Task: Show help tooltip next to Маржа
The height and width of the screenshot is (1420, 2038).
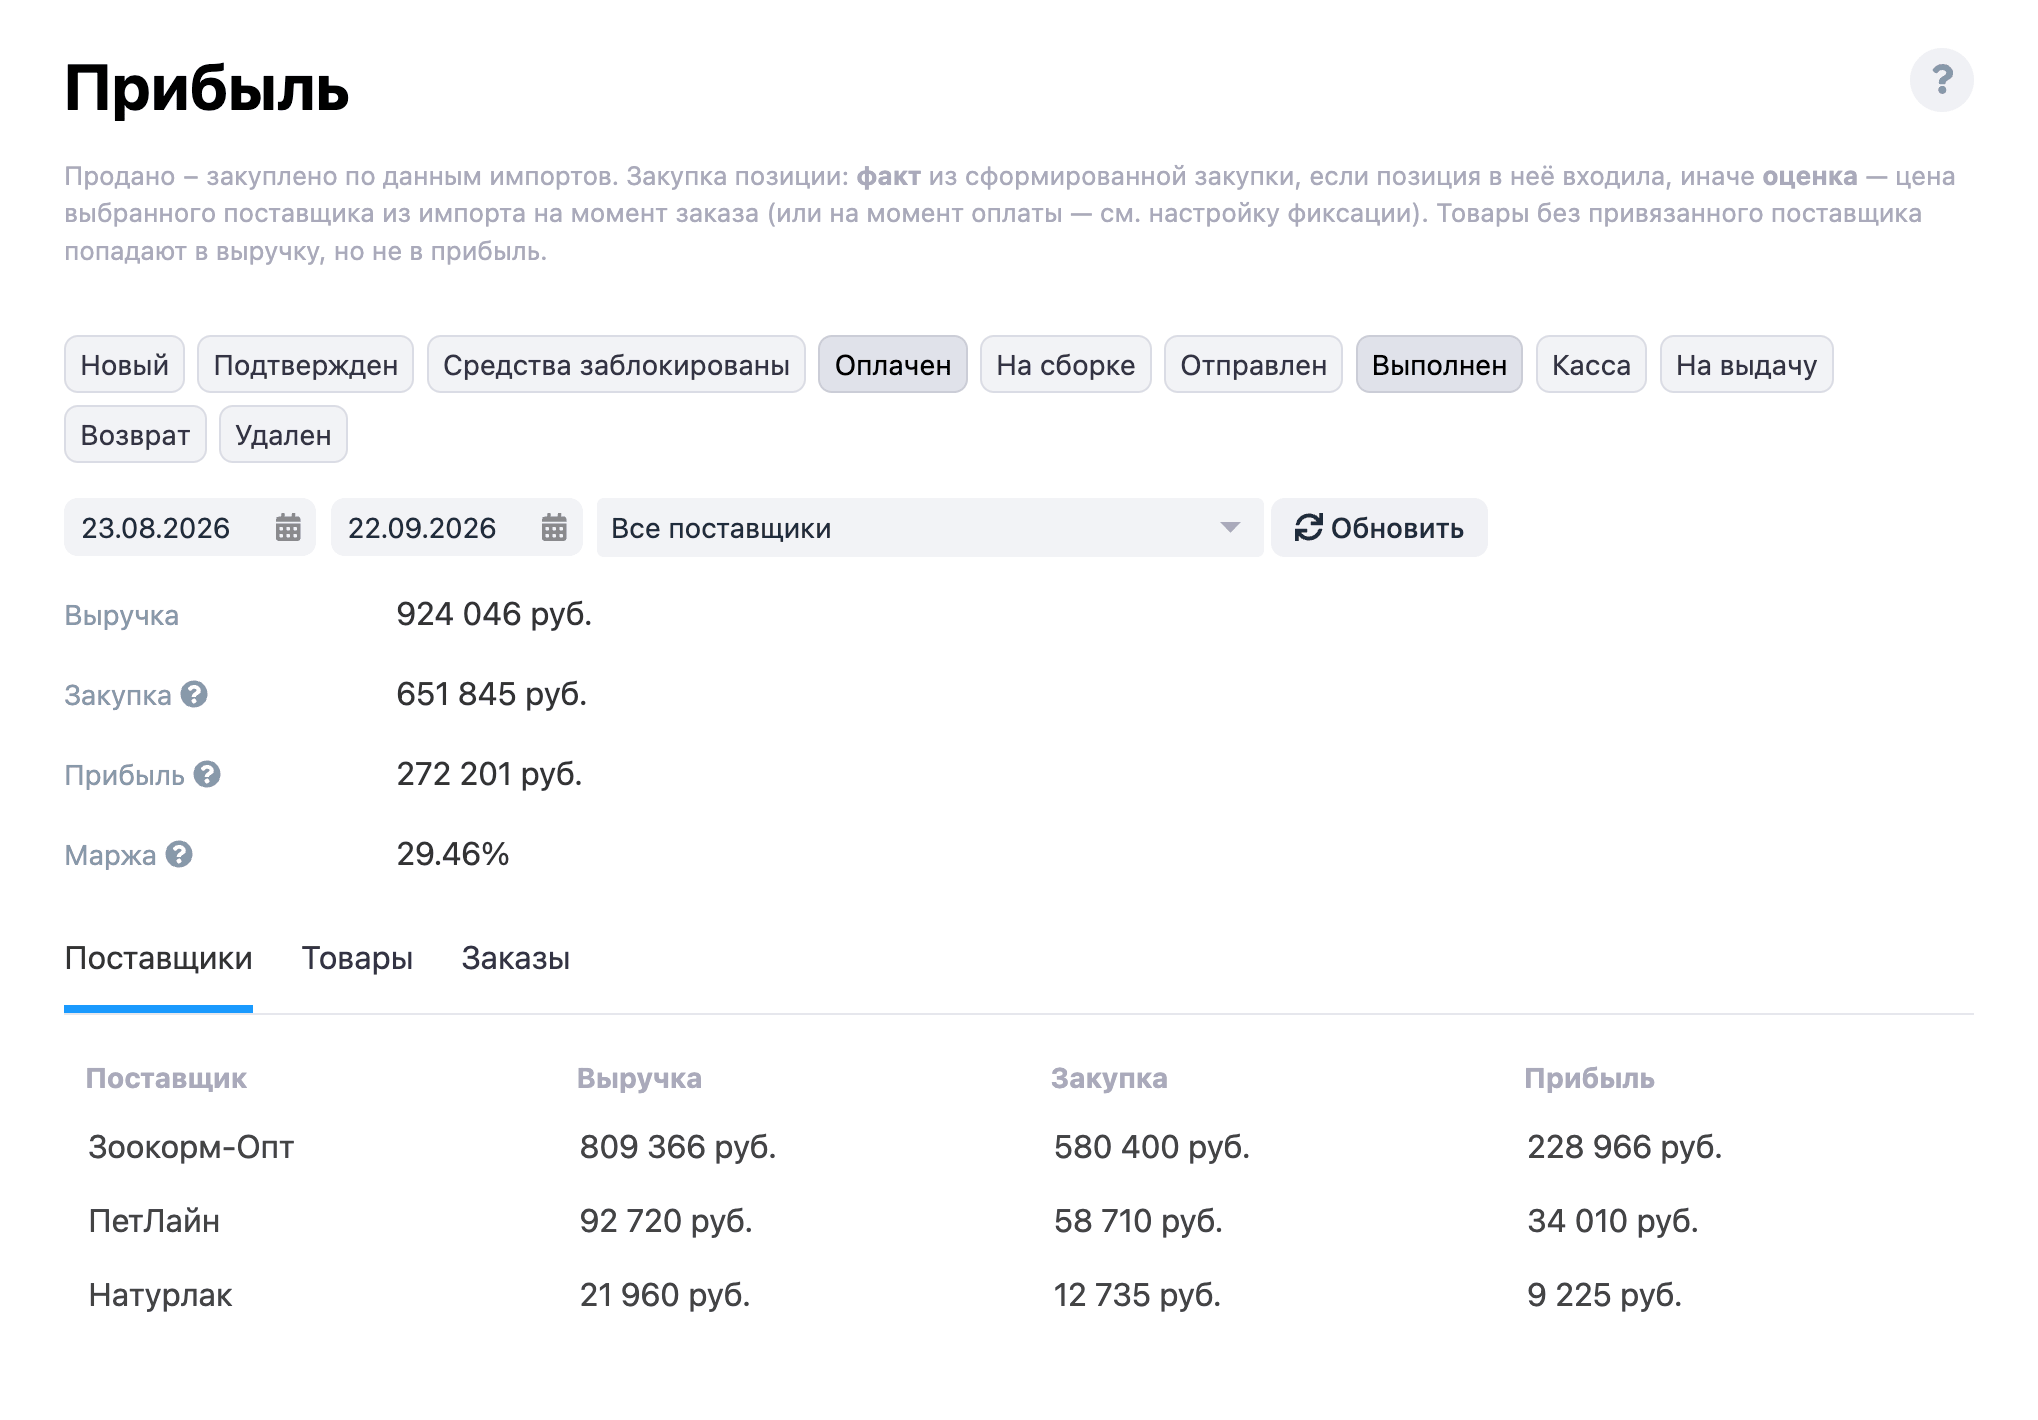Action: [x=179, y=854]
